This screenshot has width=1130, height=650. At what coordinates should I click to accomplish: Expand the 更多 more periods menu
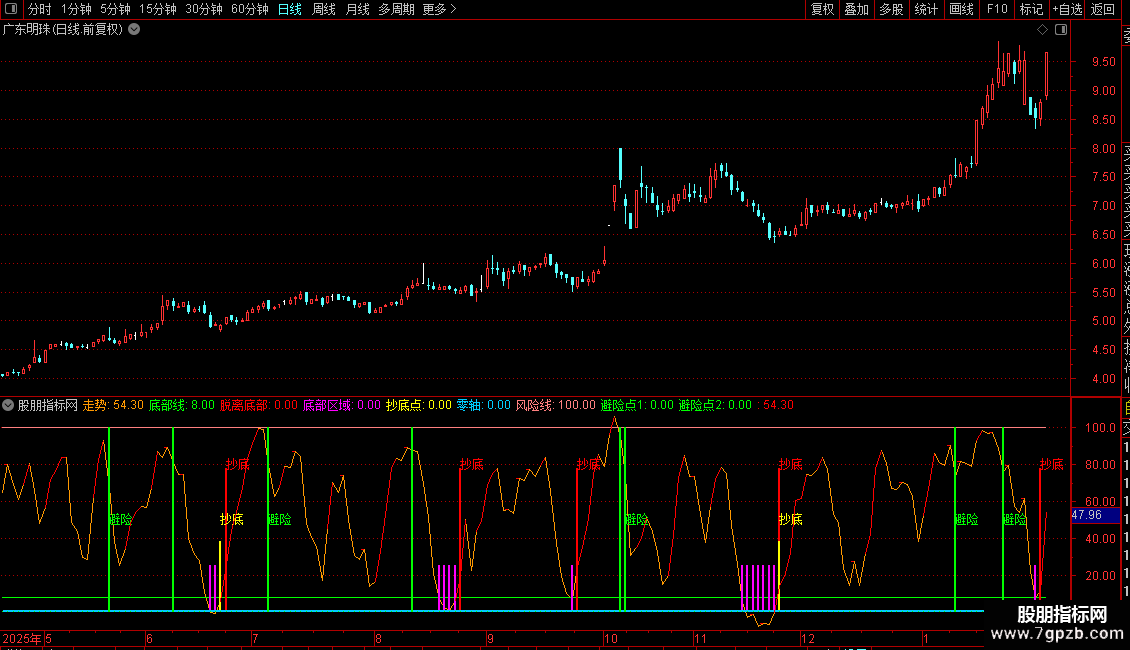(x=440, y=9)
